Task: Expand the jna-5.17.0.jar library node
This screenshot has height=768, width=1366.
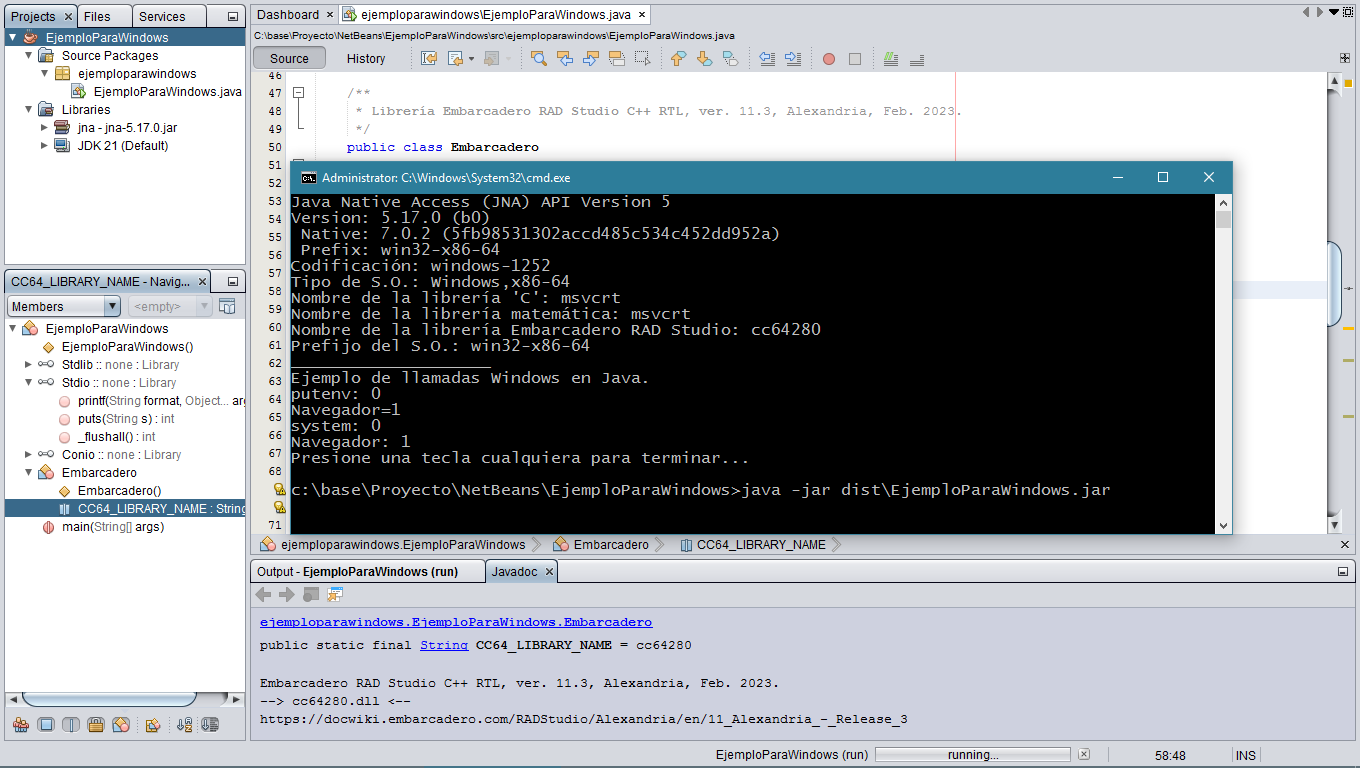Action: (x=44, y=127)
